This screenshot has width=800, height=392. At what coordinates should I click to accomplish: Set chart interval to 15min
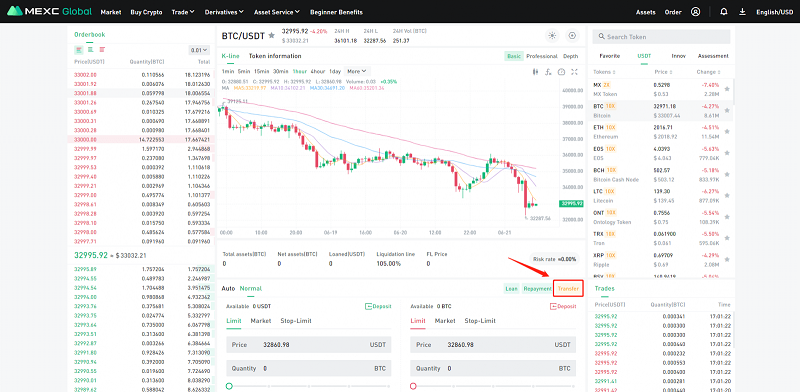pyautogui.click(x=262, y=71)
